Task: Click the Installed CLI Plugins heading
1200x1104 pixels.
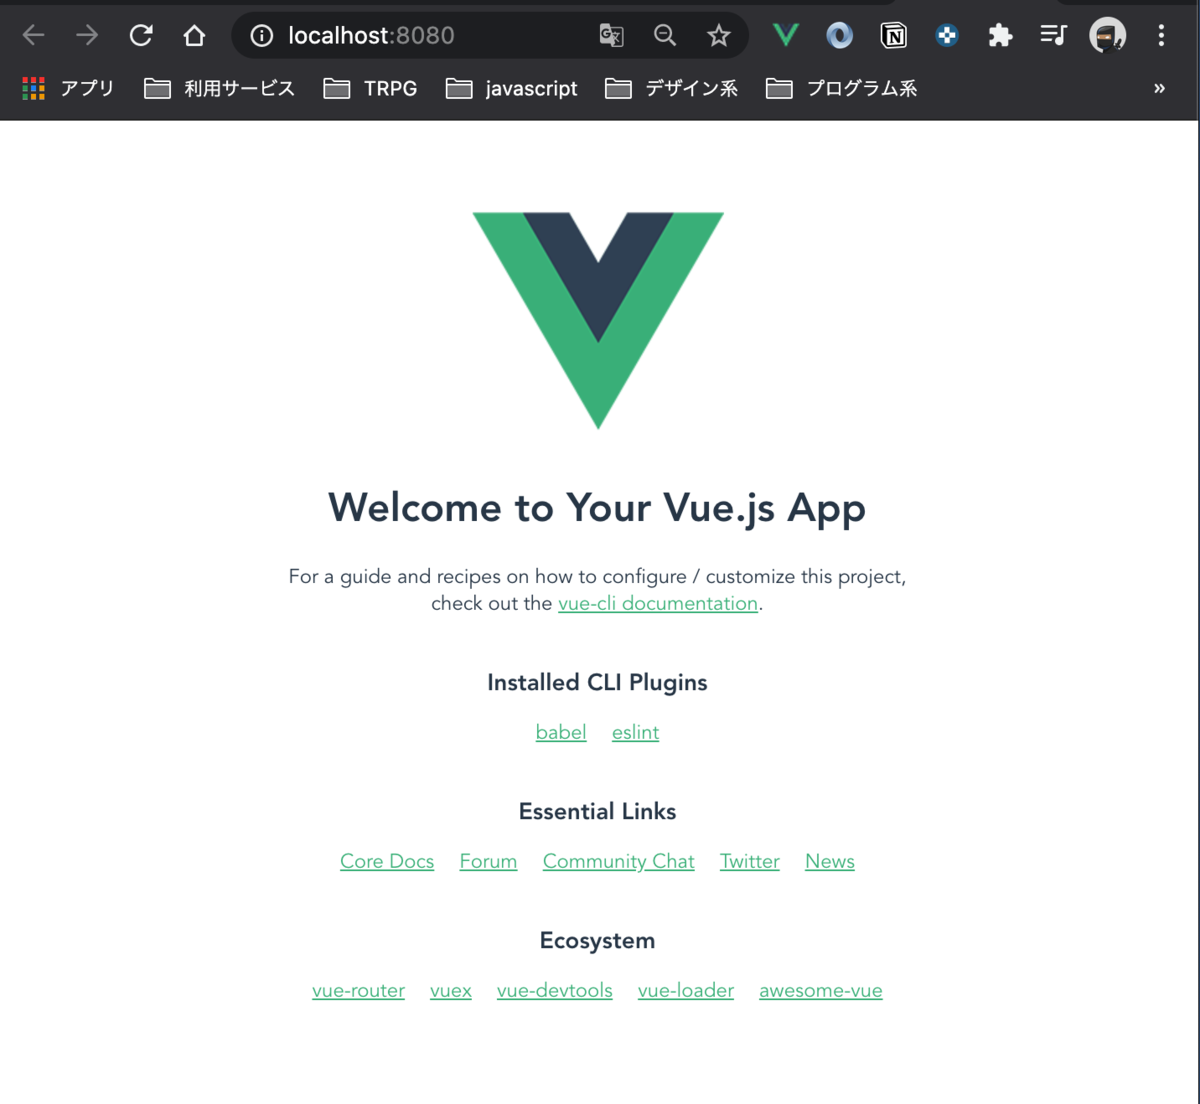Action: 597,683
